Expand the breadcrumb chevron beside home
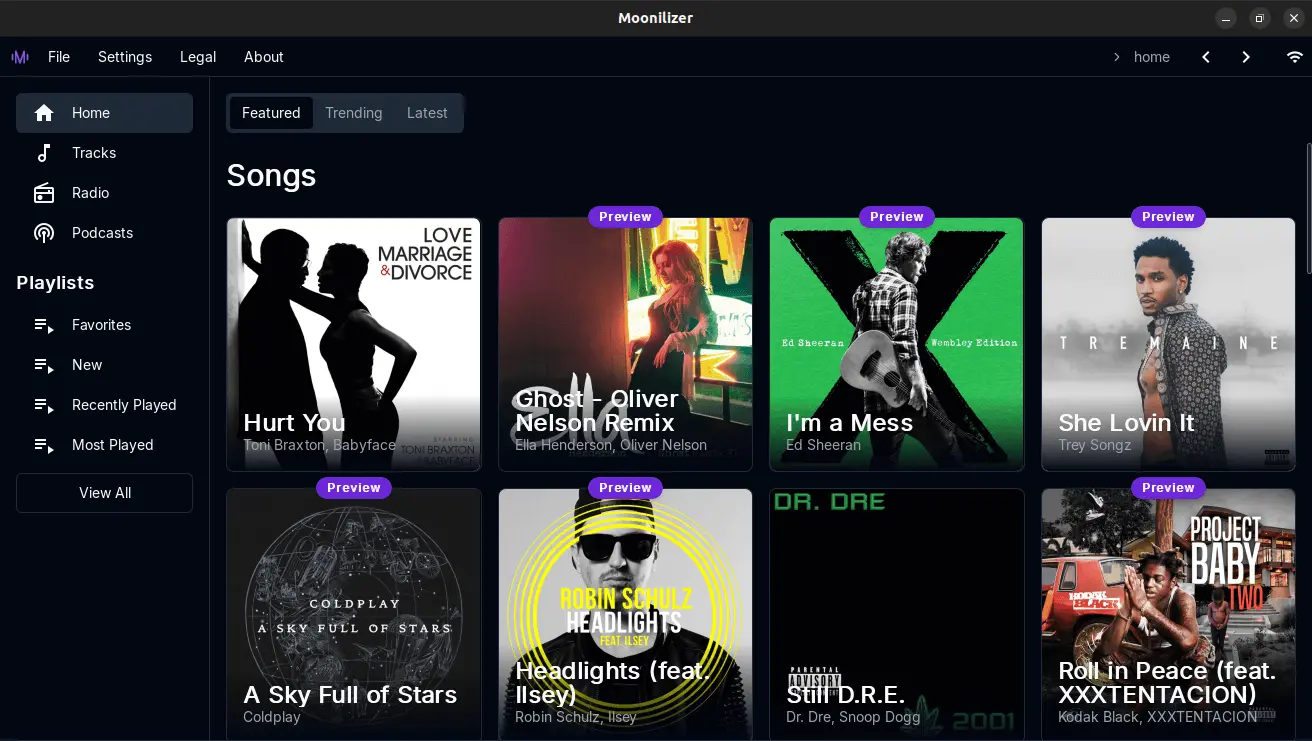 click(1117, 57)
